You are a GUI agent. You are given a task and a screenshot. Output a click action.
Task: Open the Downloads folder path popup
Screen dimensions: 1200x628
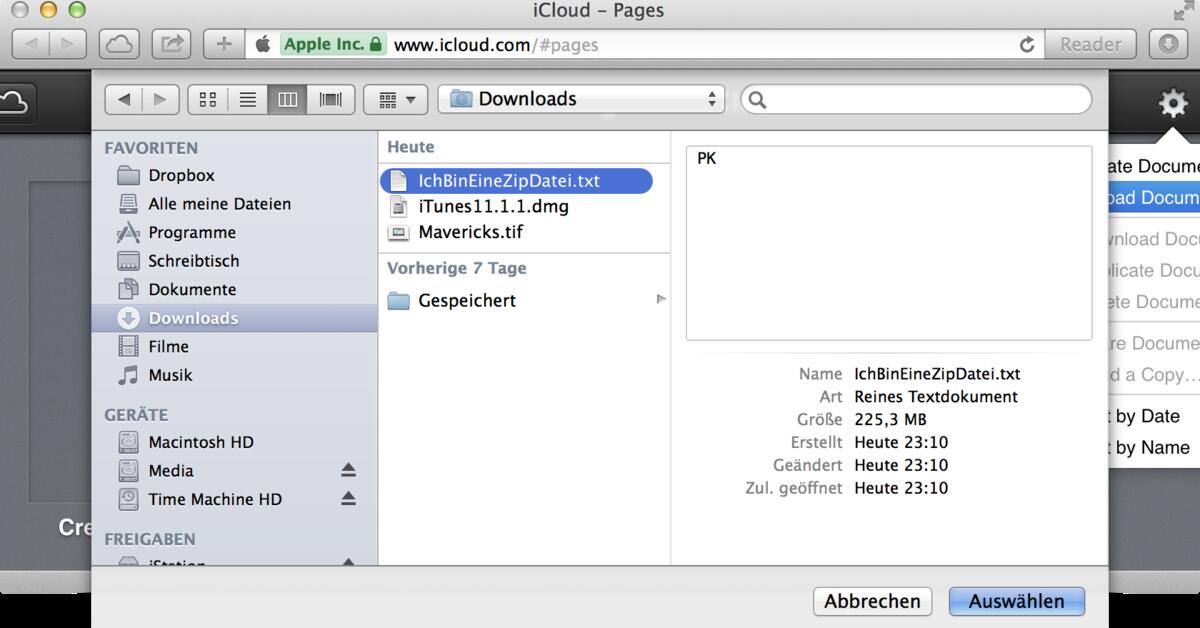pos(581,99)
